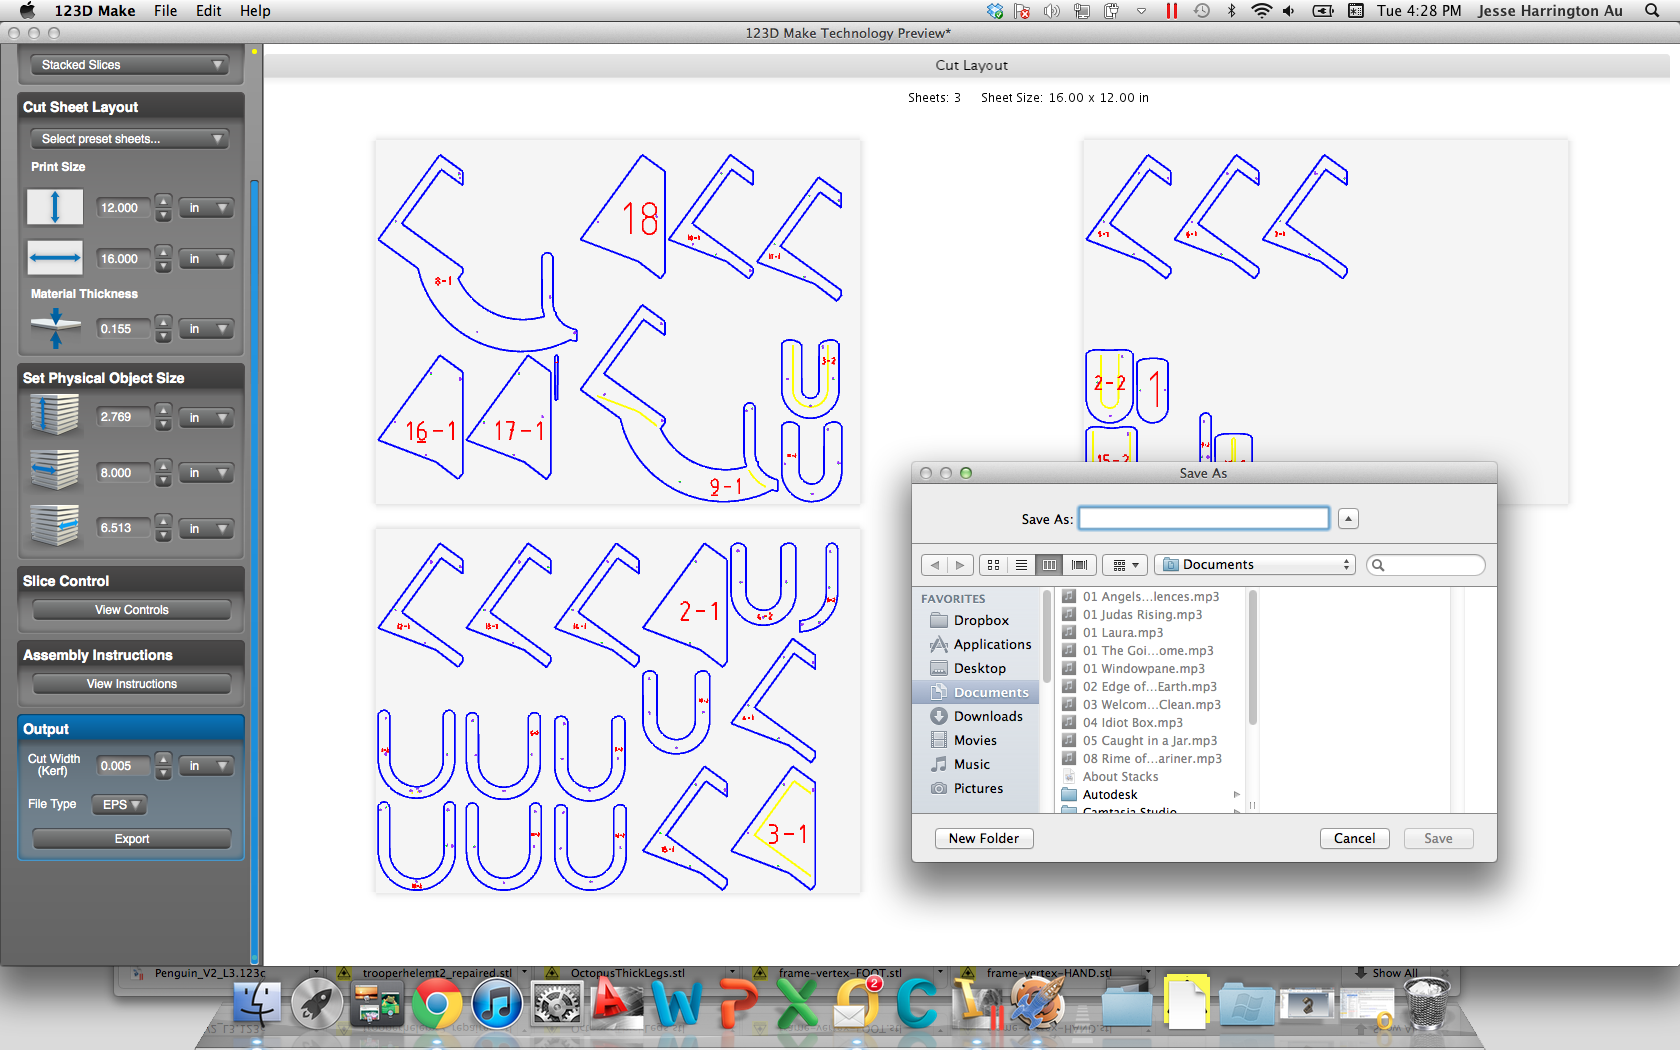Launch Google Chrome from the Dock

pyautogui.click(x=437, y=1004)
